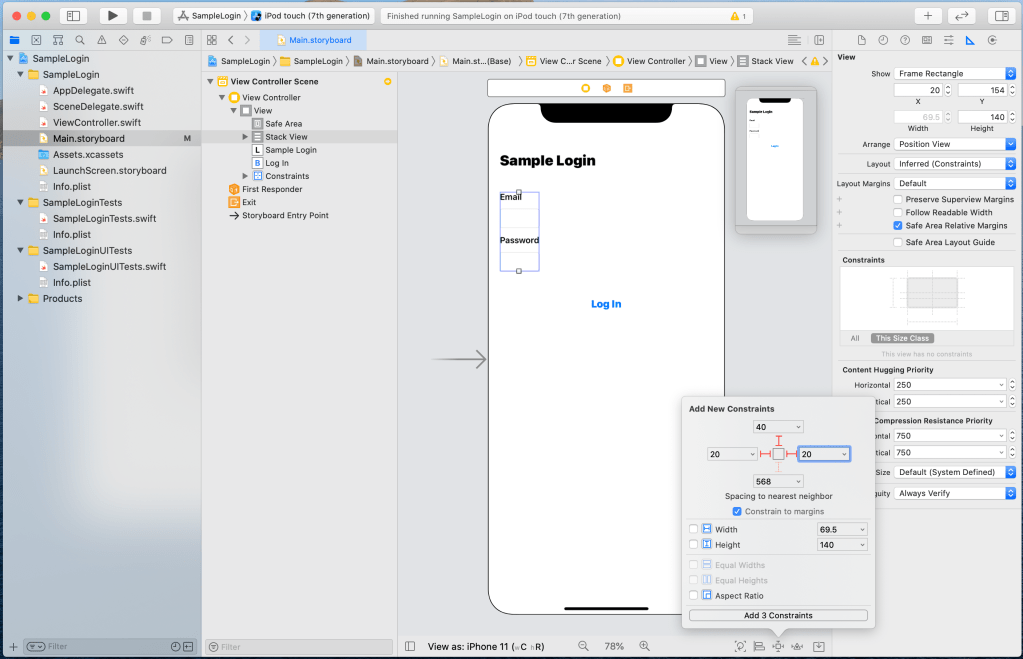1023x659 pixels.
Task: Click Add 3 Constraints button
Action: 778,615
